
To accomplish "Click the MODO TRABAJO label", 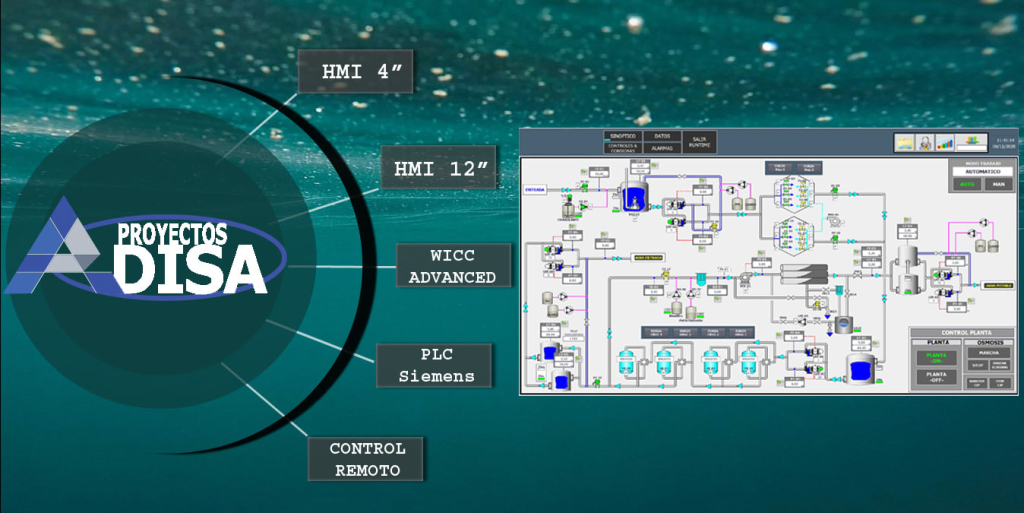I will pos(983,163).
